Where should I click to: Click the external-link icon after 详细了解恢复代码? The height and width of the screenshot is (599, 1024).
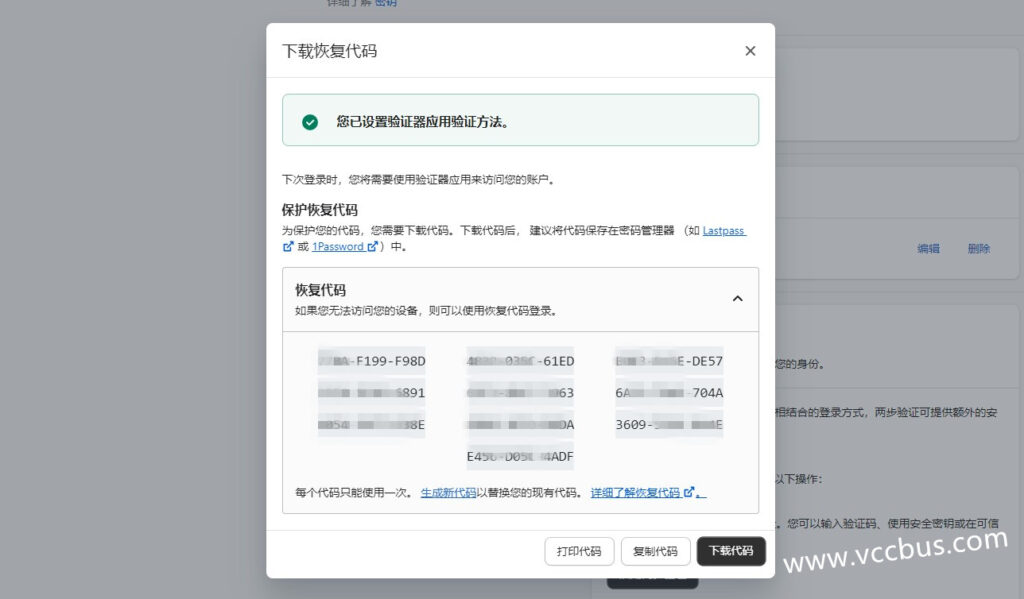(689, 493)
